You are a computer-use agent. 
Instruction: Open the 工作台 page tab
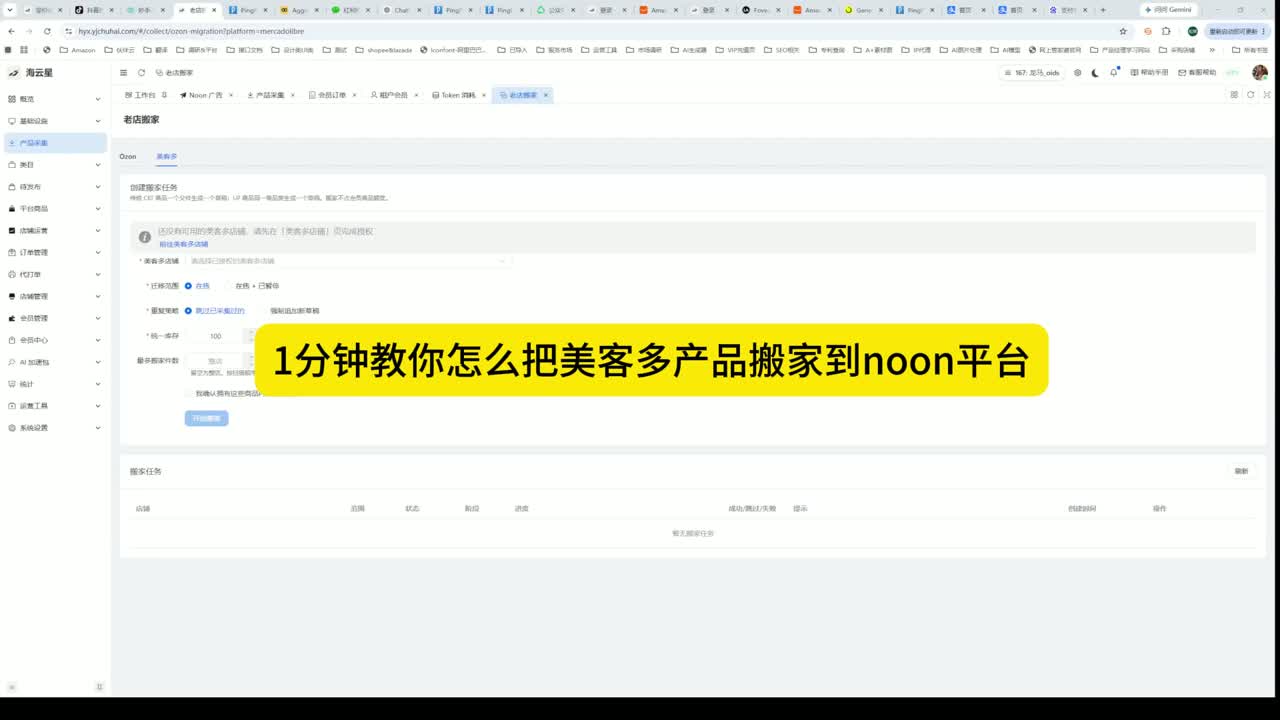click(146, 95)
